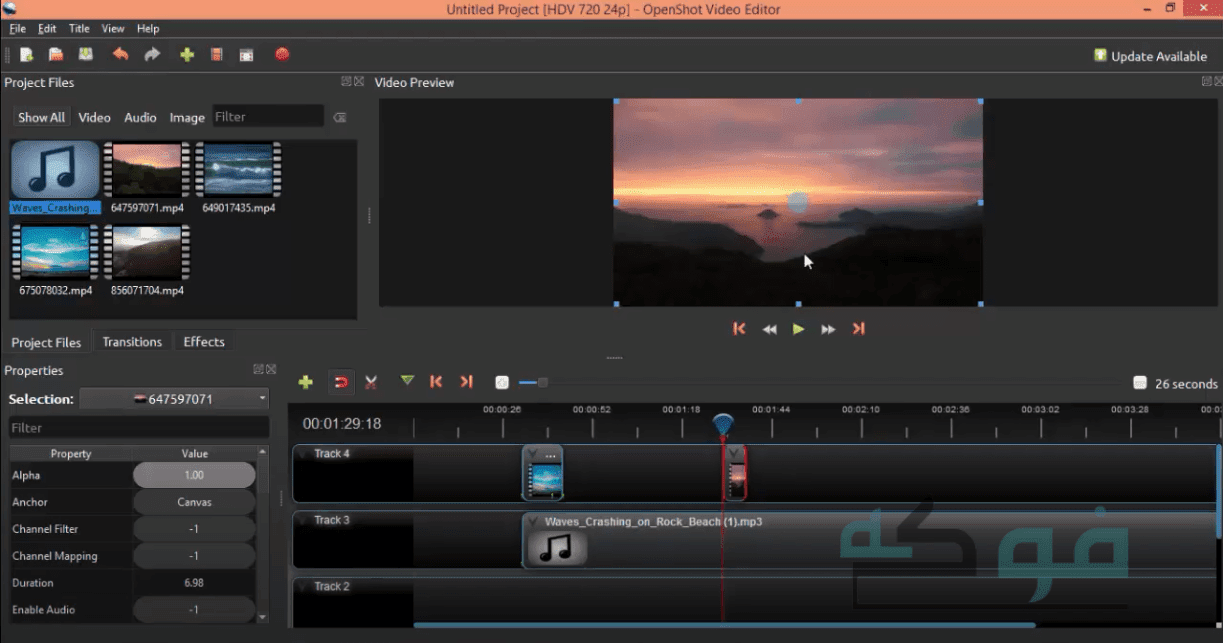Open the Selection dropdown showing 647597071
The width and height of the screenshot is (1223, 643).
pyautogui.click(x=175, y=399)
